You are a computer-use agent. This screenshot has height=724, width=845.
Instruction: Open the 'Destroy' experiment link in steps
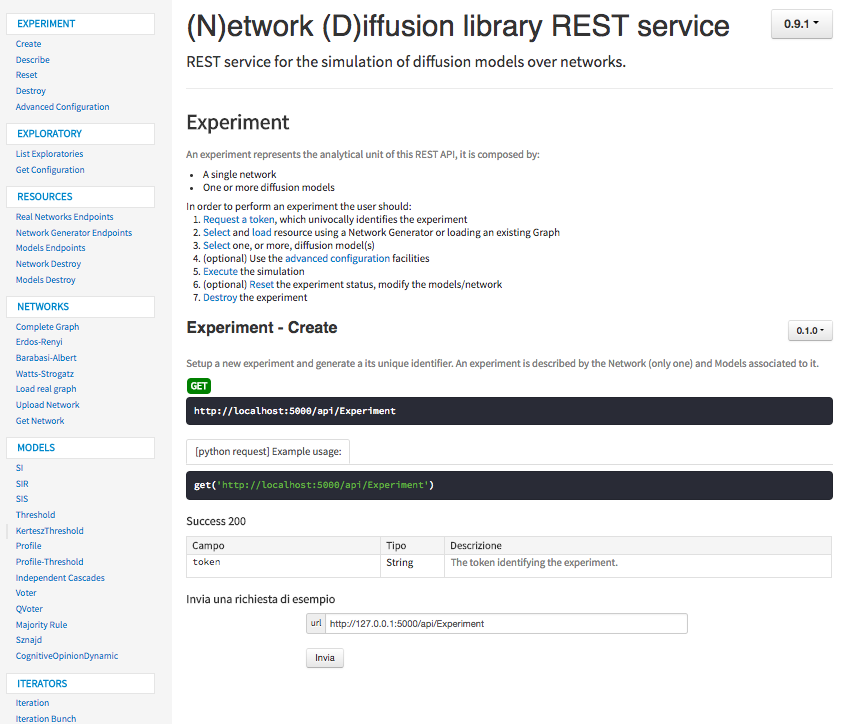pyautogui.click(x=220, y=297)
